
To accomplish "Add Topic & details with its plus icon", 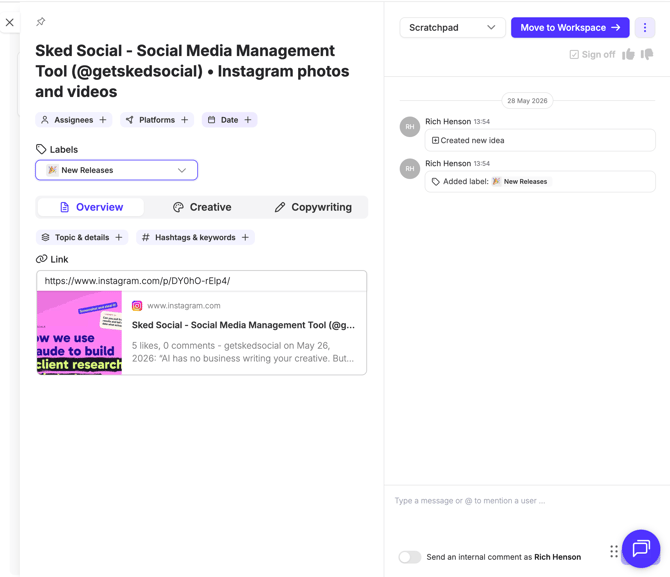I will pos(119,237).
